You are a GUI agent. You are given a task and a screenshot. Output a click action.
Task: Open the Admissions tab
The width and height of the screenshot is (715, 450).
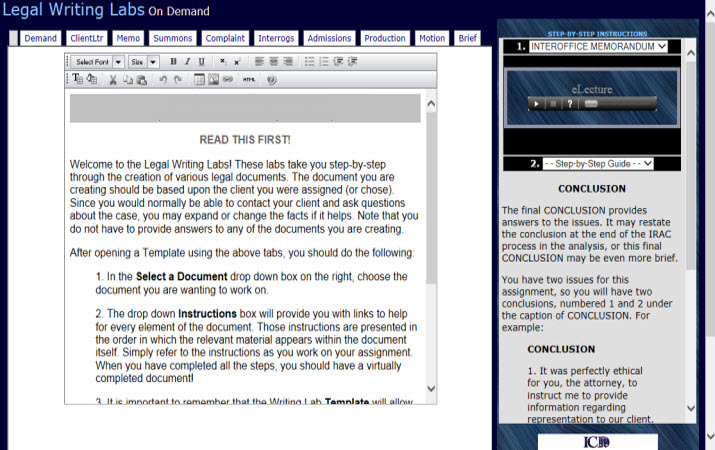[x=329, y=38]
